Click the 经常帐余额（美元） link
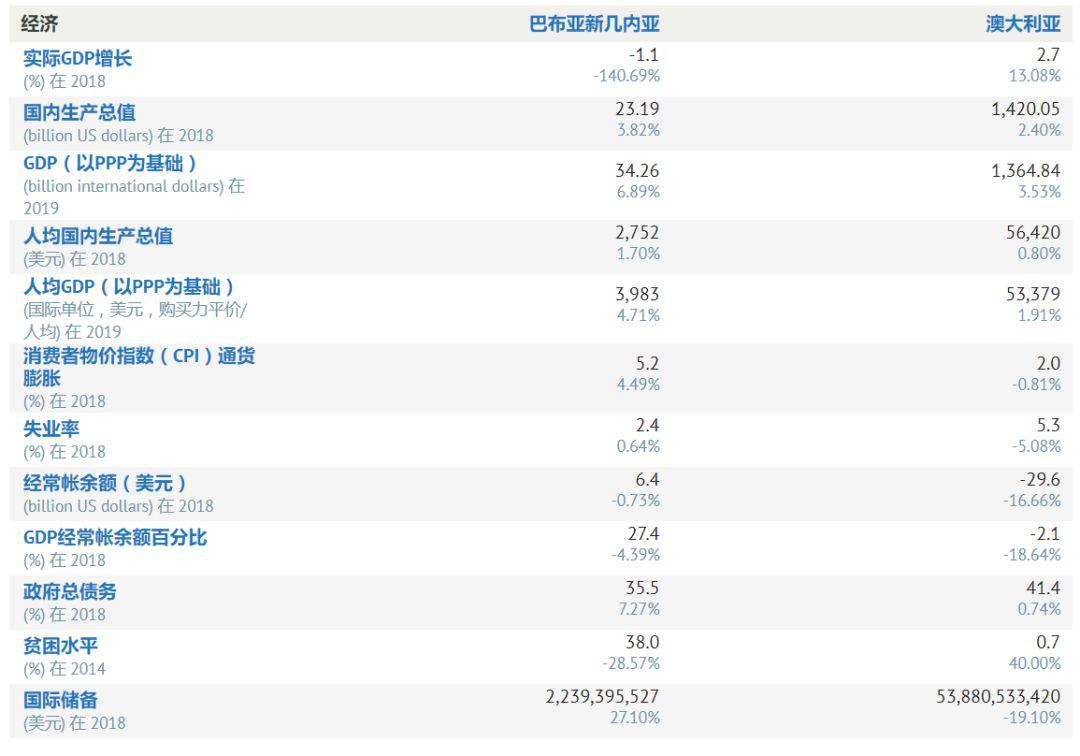The width and height of the screenshot is (1080, 756). coord(105,483)
